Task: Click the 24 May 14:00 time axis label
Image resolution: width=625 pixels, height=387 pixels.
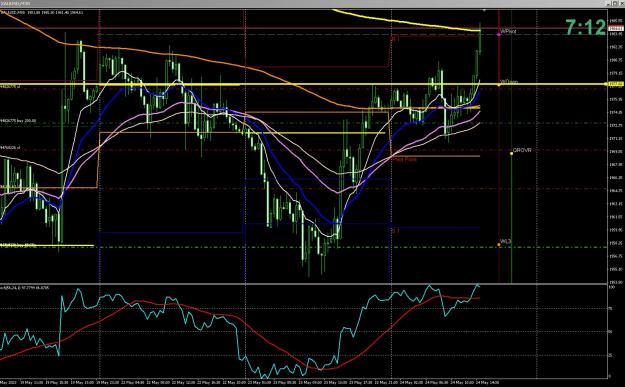Action: (x=486, y=382)
